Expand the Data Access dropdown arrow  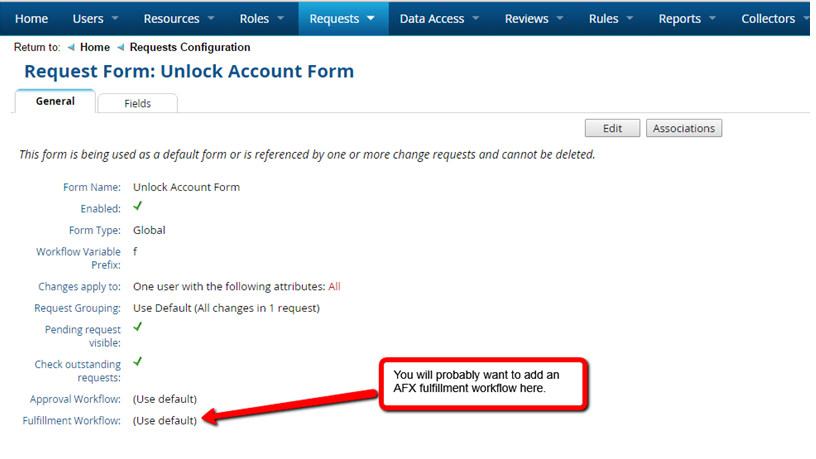(x=475, y=19)
